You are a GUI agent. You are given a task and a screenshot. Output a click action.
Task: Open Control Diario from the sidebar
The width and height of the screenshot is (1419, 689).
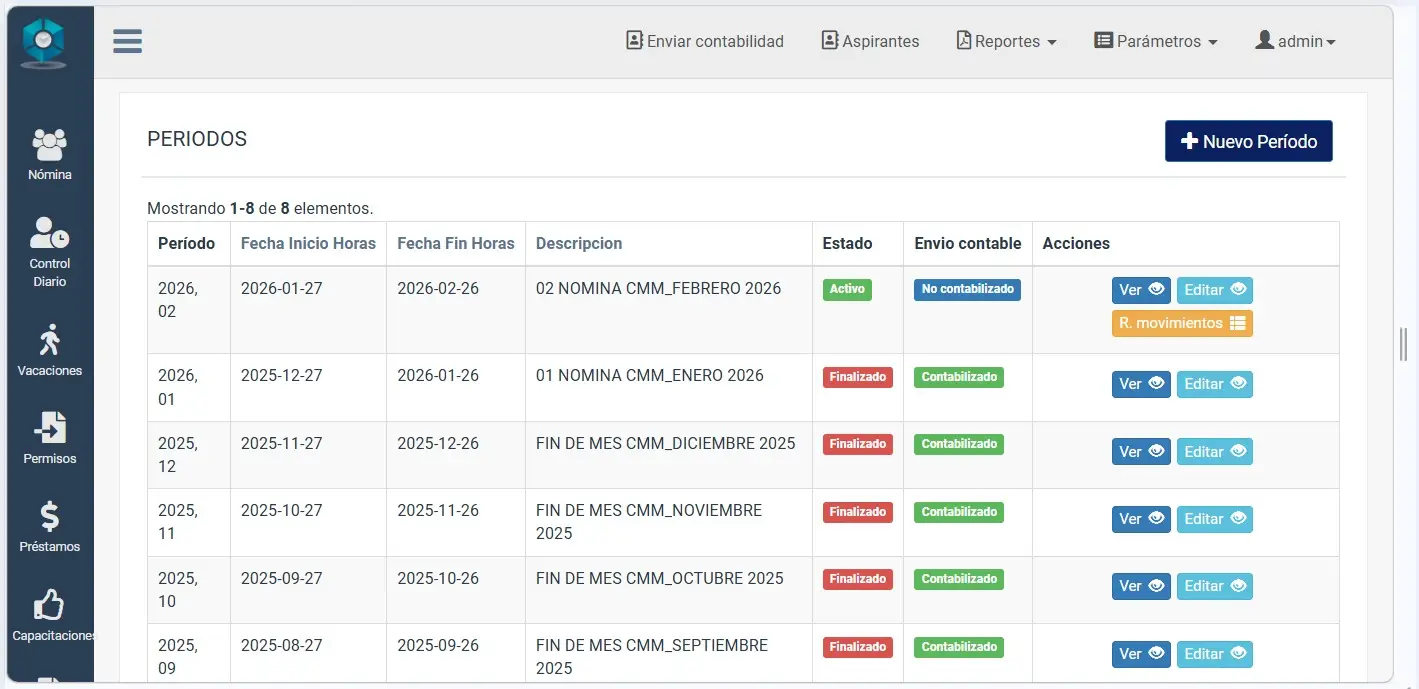49,251
